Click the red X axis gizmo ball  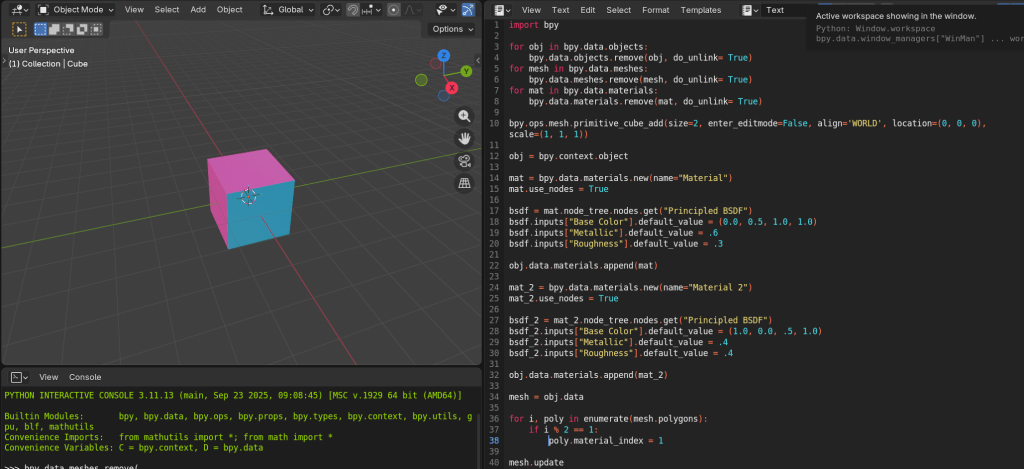(x=451, y=88)
